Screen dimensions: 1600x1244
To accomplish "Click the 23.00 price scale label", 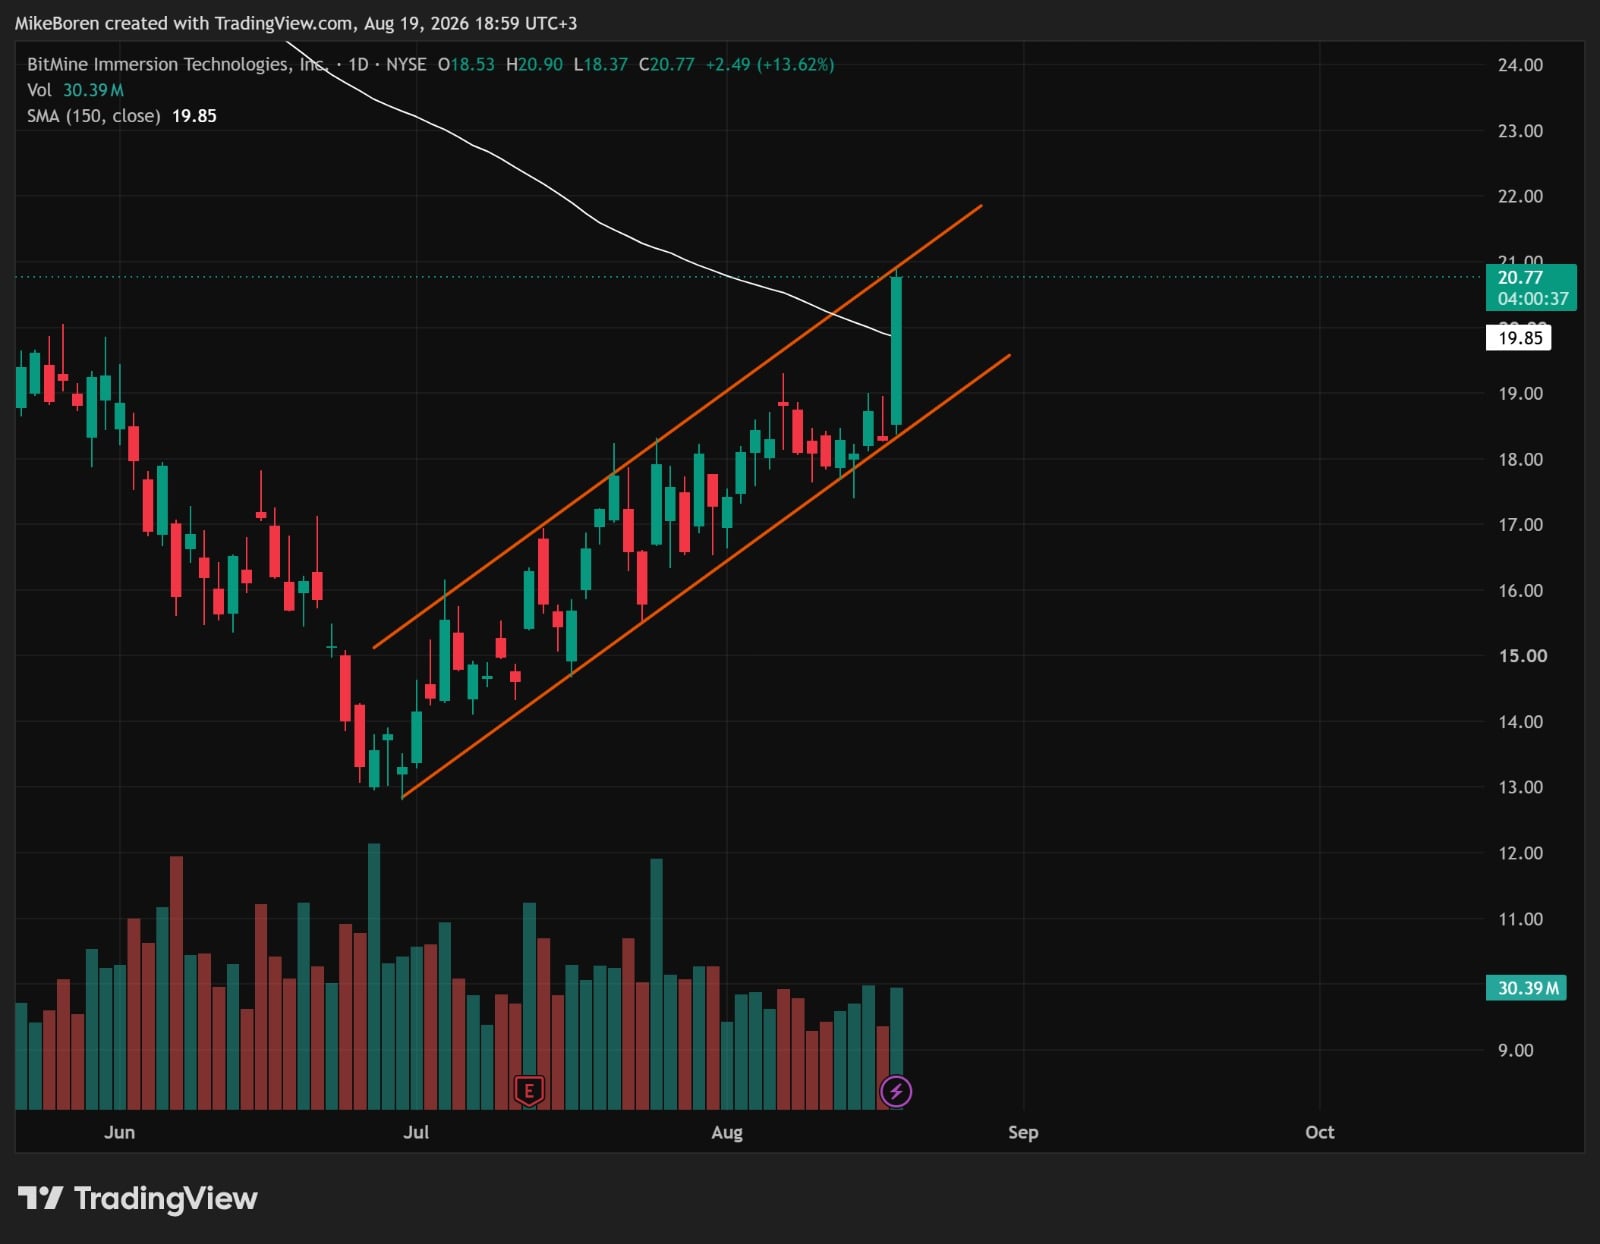I will tap(1520, 131).
